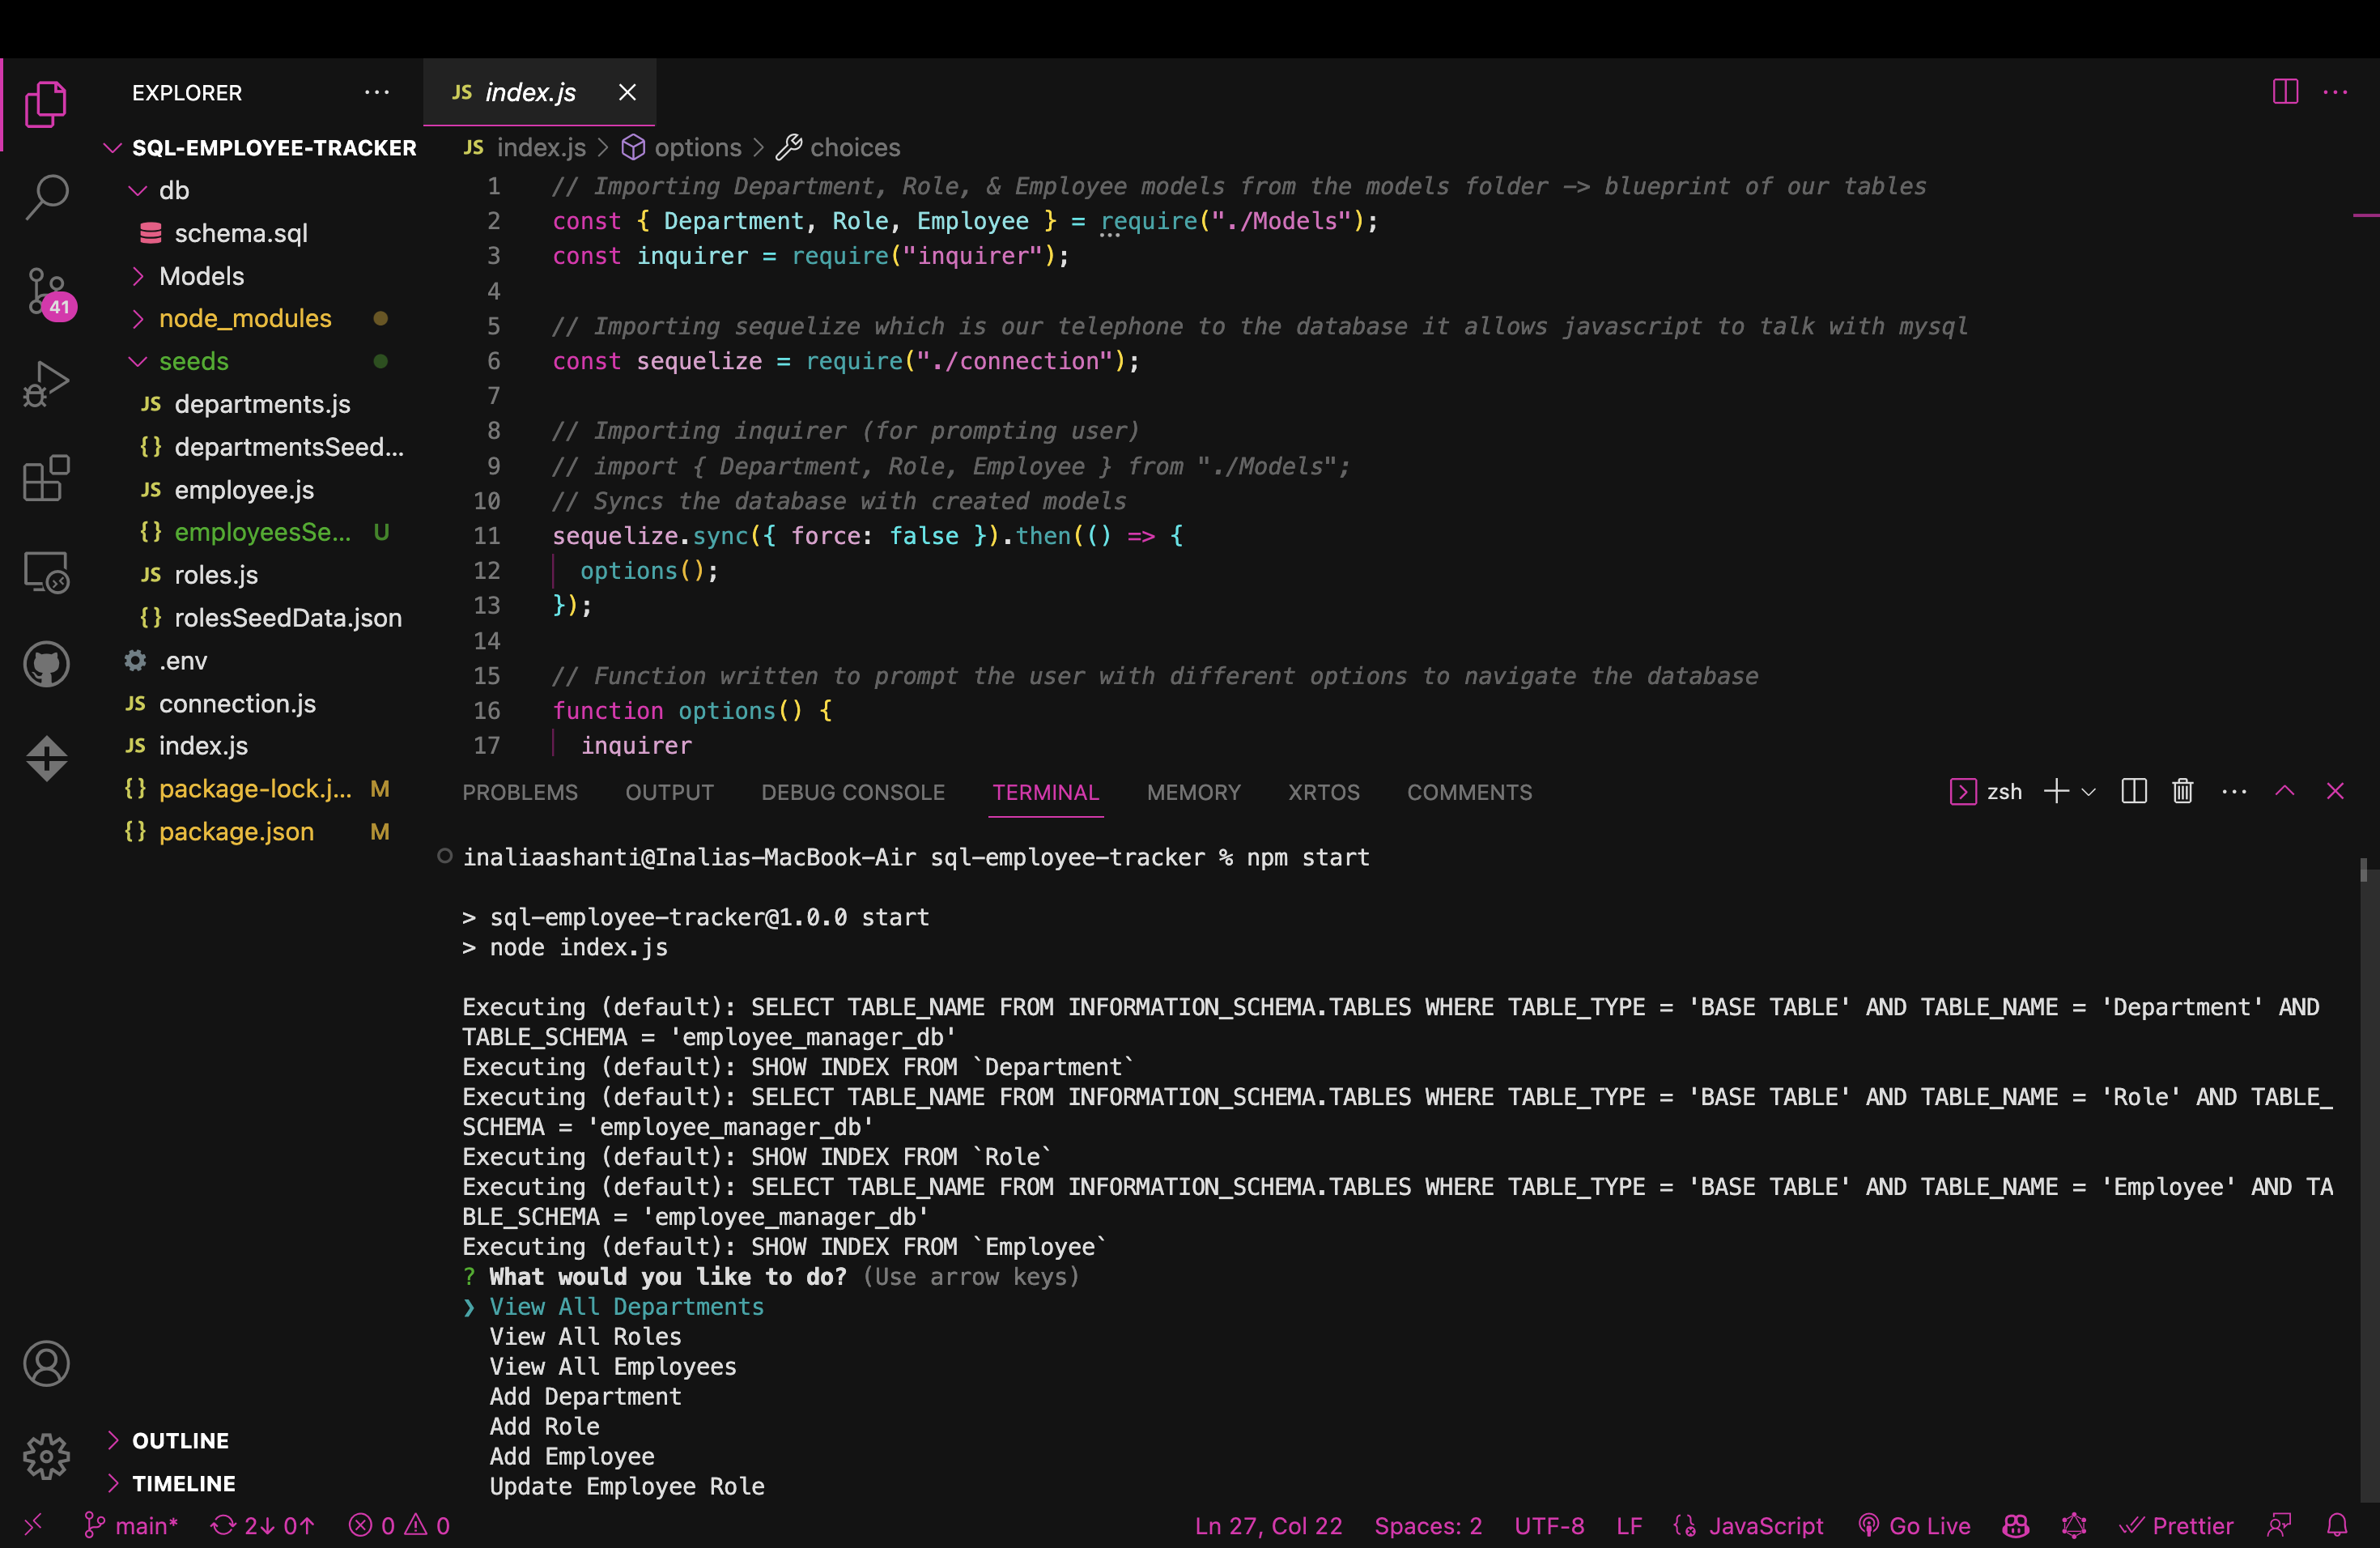Open the Search view

click(46, 197)
